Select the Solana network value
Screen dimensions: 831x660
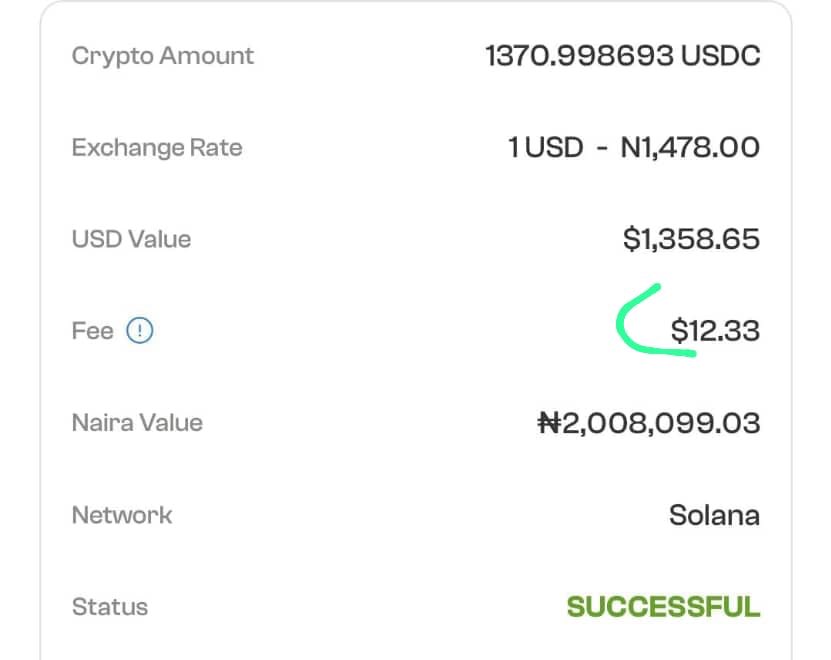tap(714, 516)
